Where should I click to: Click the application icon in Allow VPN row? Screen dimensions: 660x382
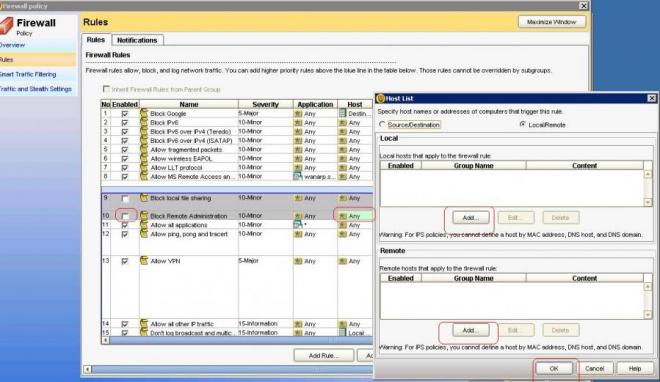pos(298,261)
